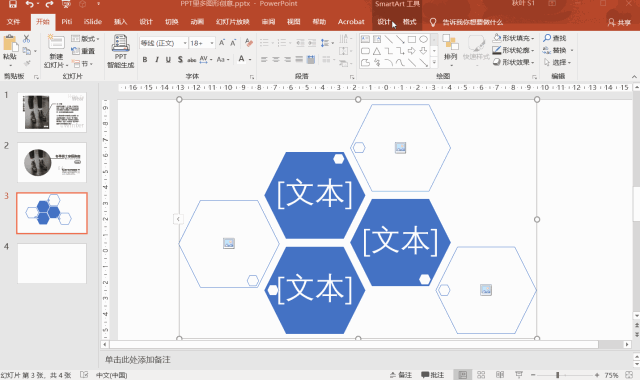
Task: Click picture placeholder in left hexagon
Action: (x=229, y=243)
